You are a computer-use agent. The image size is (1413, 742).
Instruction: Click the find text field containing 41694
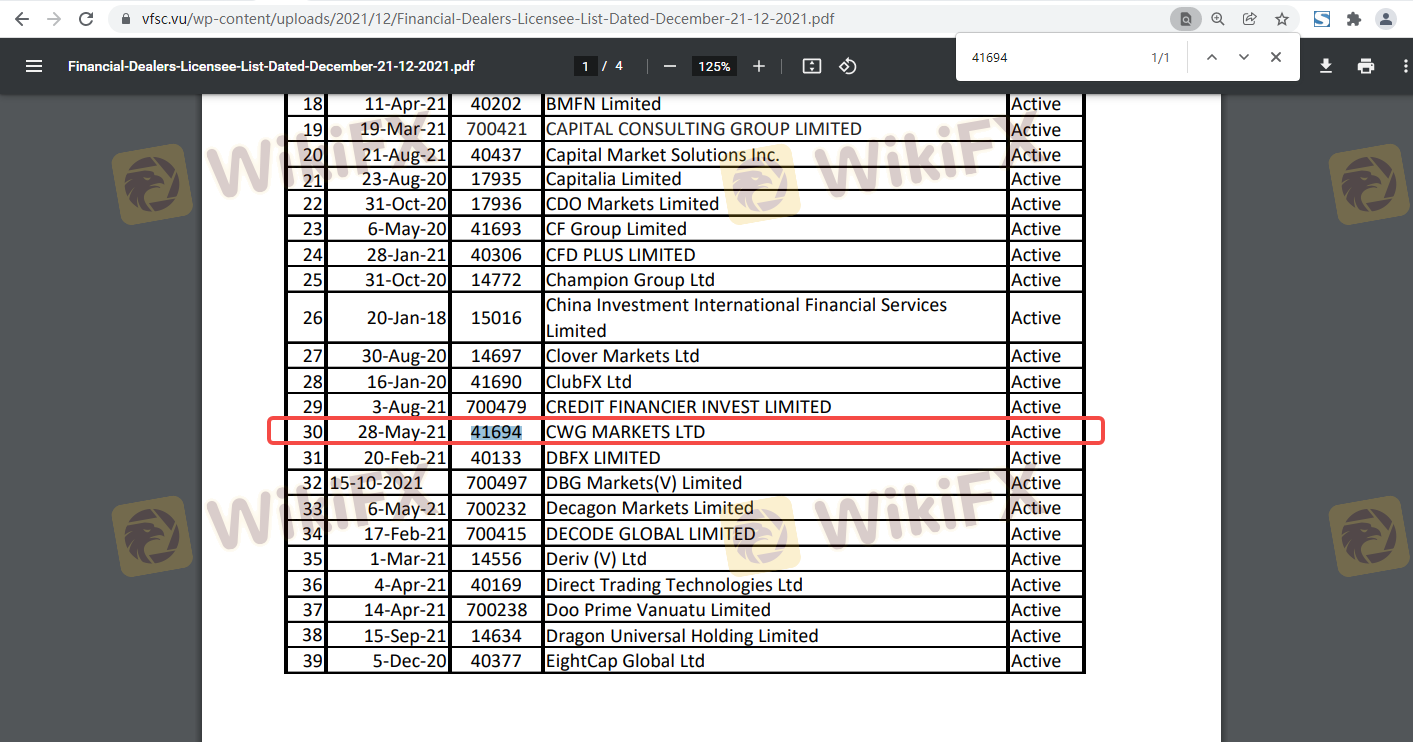tap(1050, 58)
